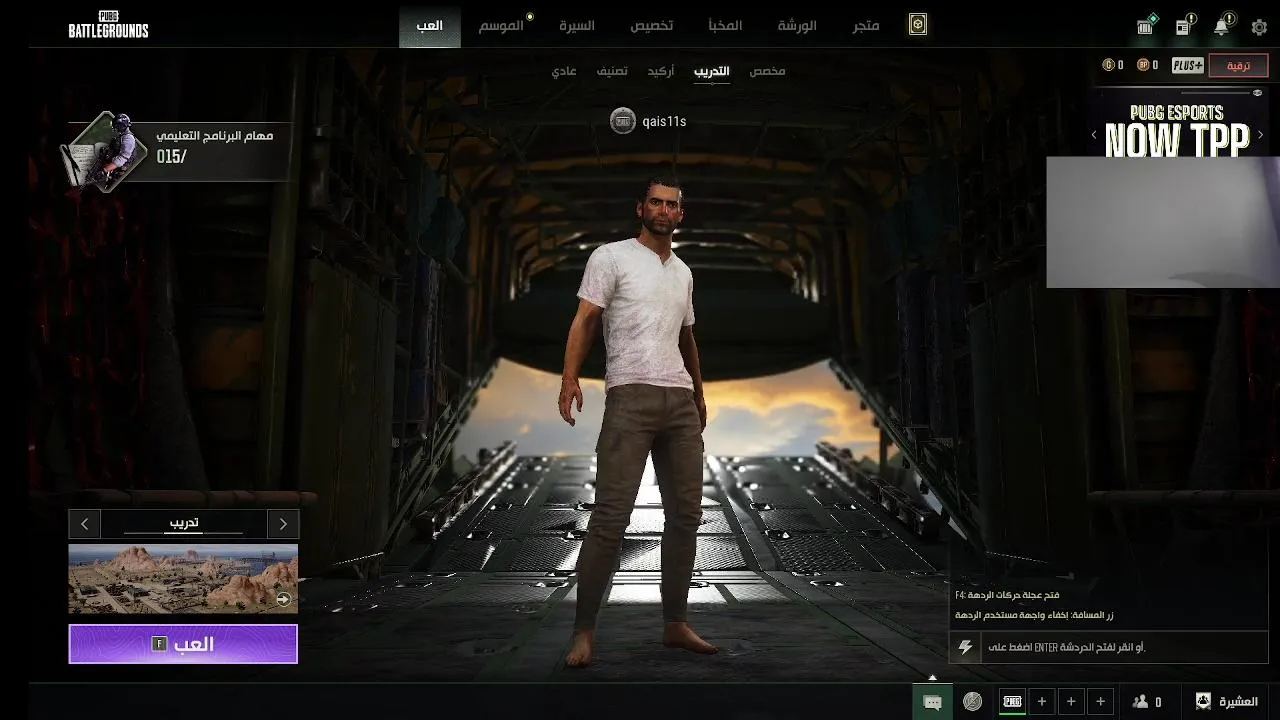This screenshot has height=720, width=1280.
Task: Open the السيرة career tab
Action: [x=577, y=25]
